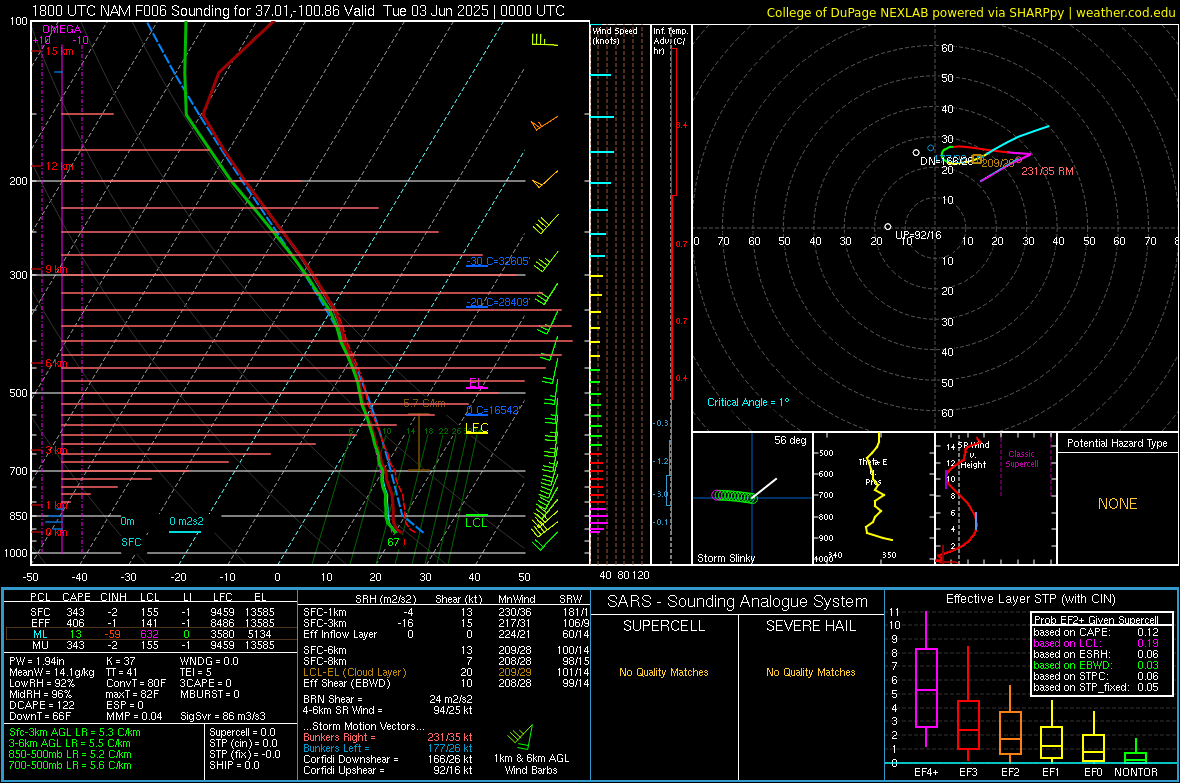
Task: Click the 0 C=16543' freezing level label
Action: pyautogui.click(x=493, y=410)
